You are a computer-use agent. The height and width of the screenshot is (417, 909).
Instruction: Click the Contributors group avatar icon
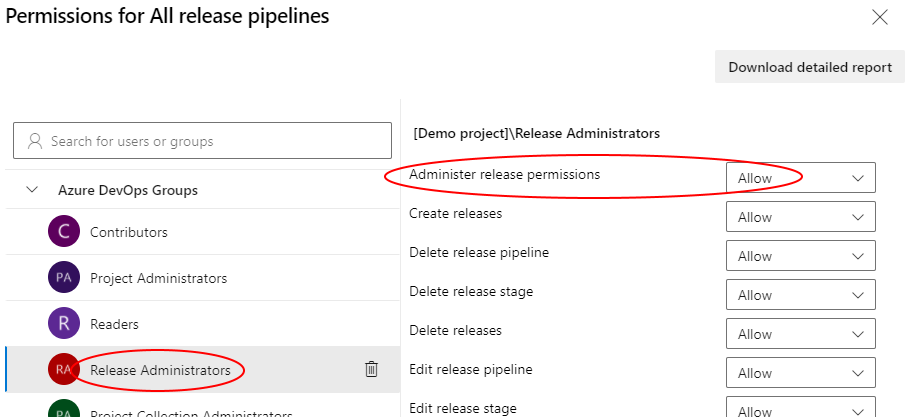(63, 232)
